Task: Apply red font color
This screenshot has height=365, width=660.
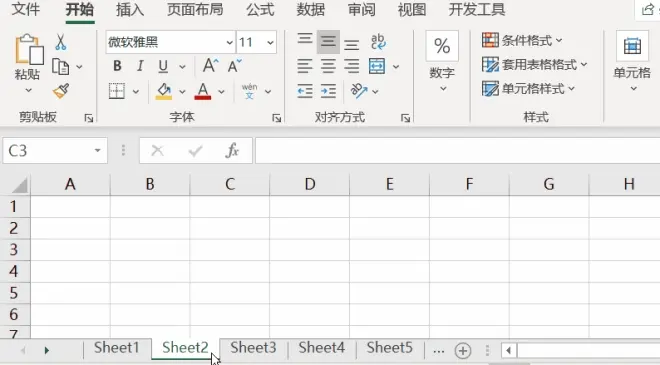Action: point(202,91)
